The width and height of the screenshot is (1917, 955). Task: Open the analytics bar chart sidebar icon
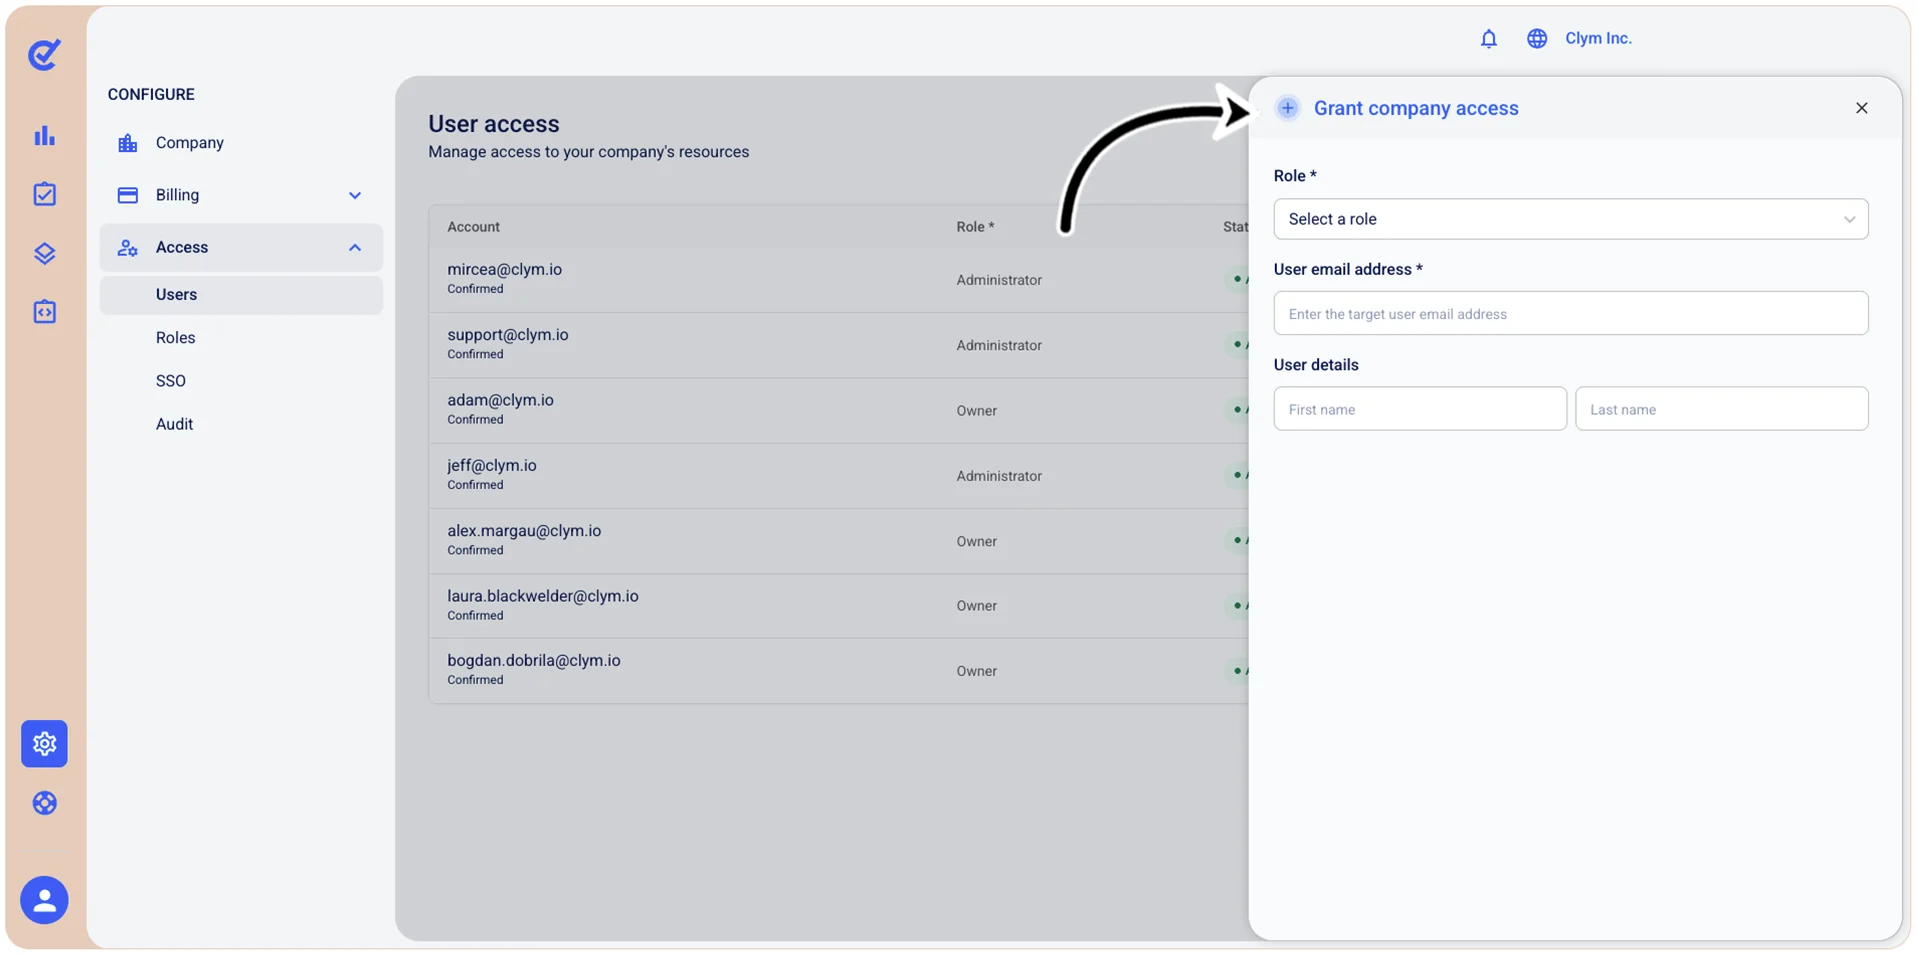click(x=44, y=136)
